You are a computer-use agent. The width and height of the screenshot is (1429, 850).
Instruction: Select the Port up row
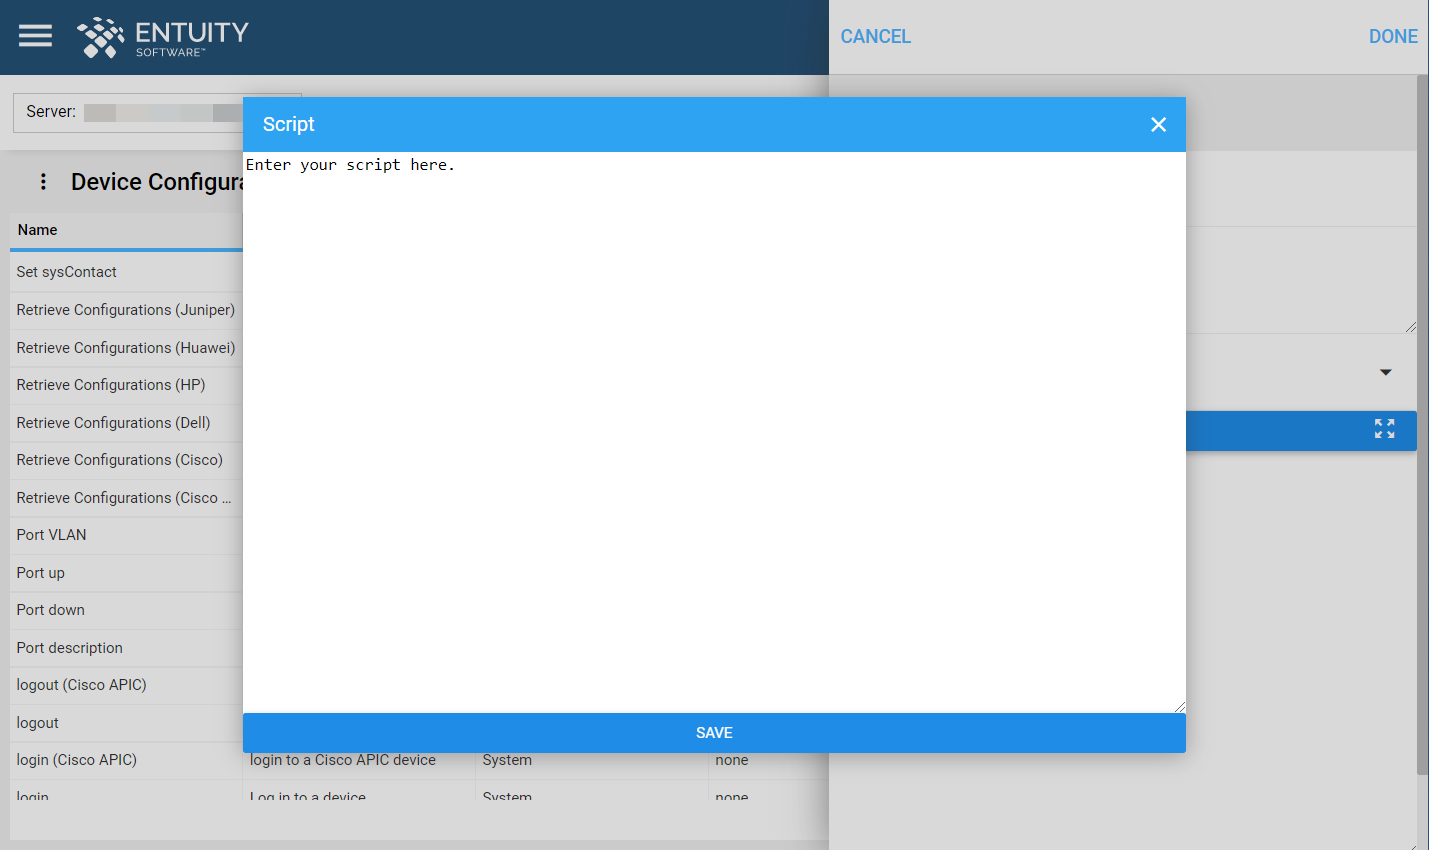126,573
